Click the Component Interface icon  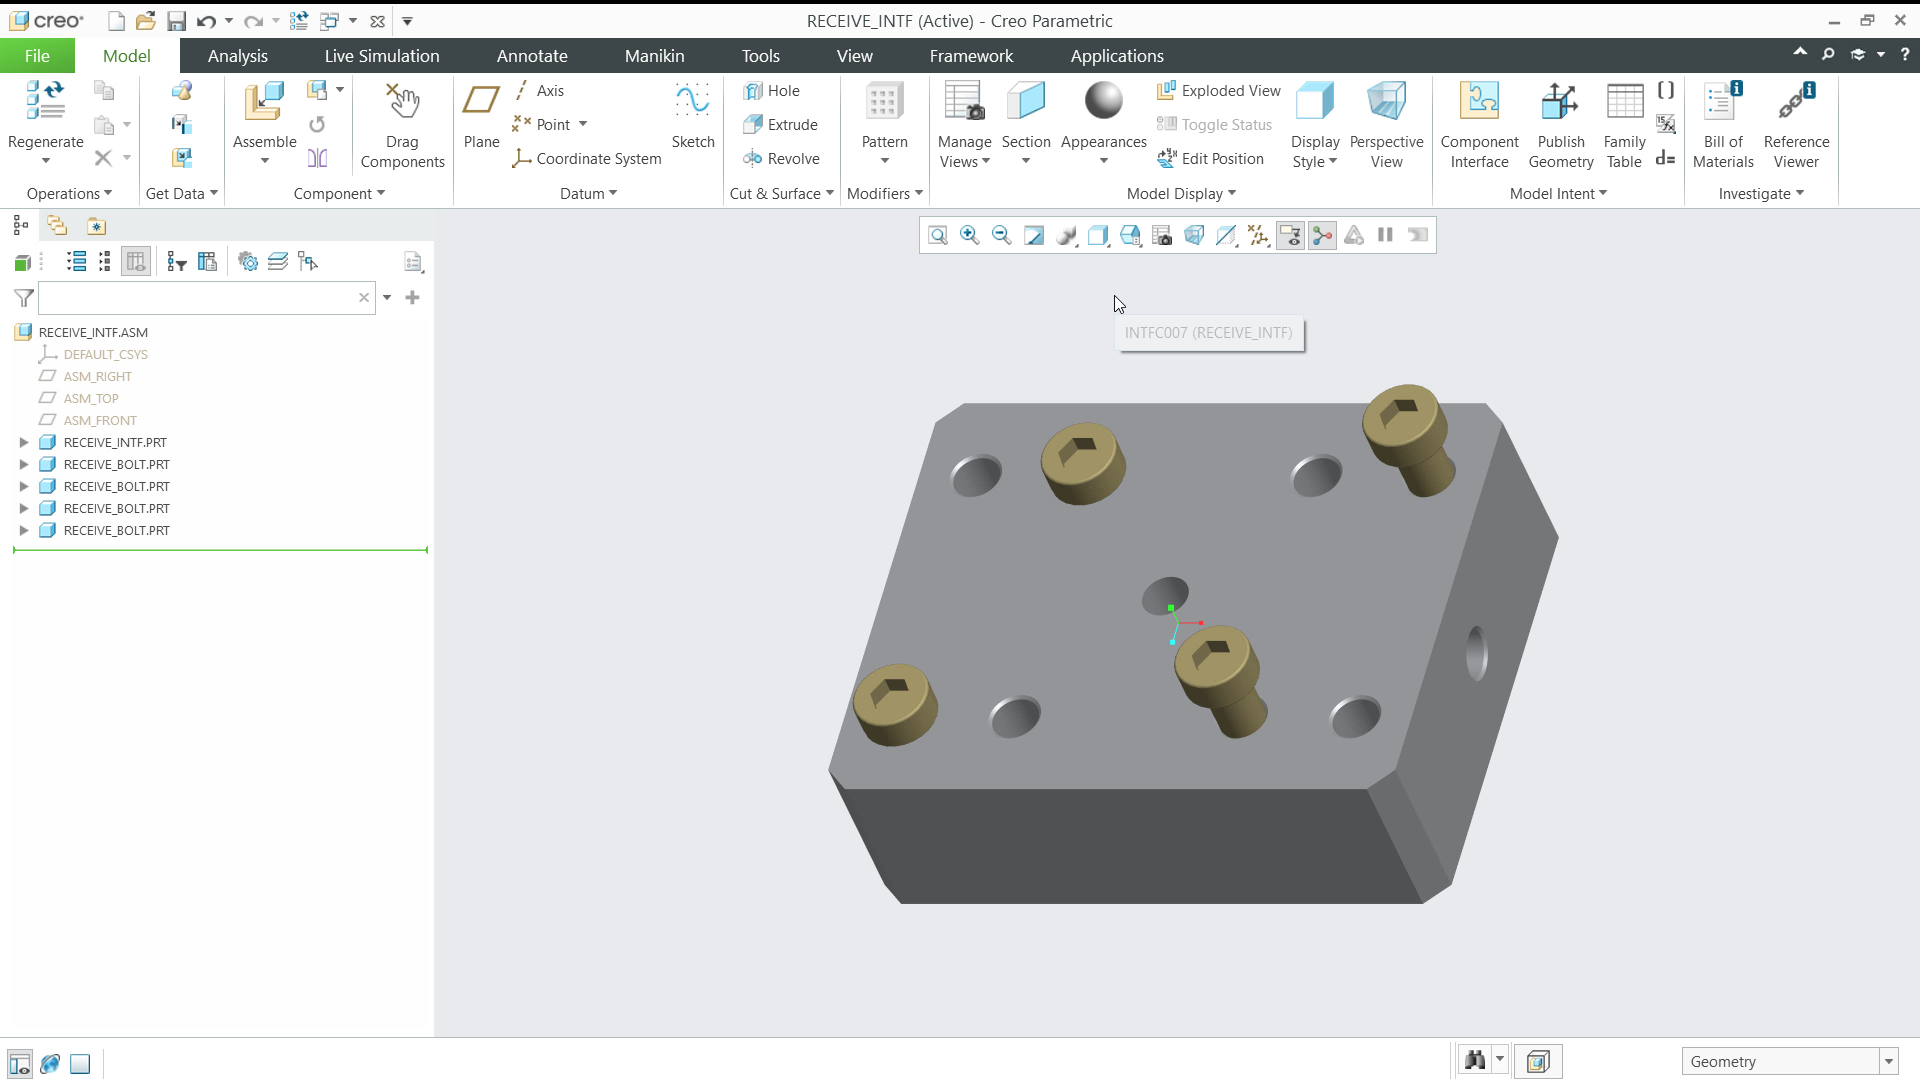(1479, 101)
